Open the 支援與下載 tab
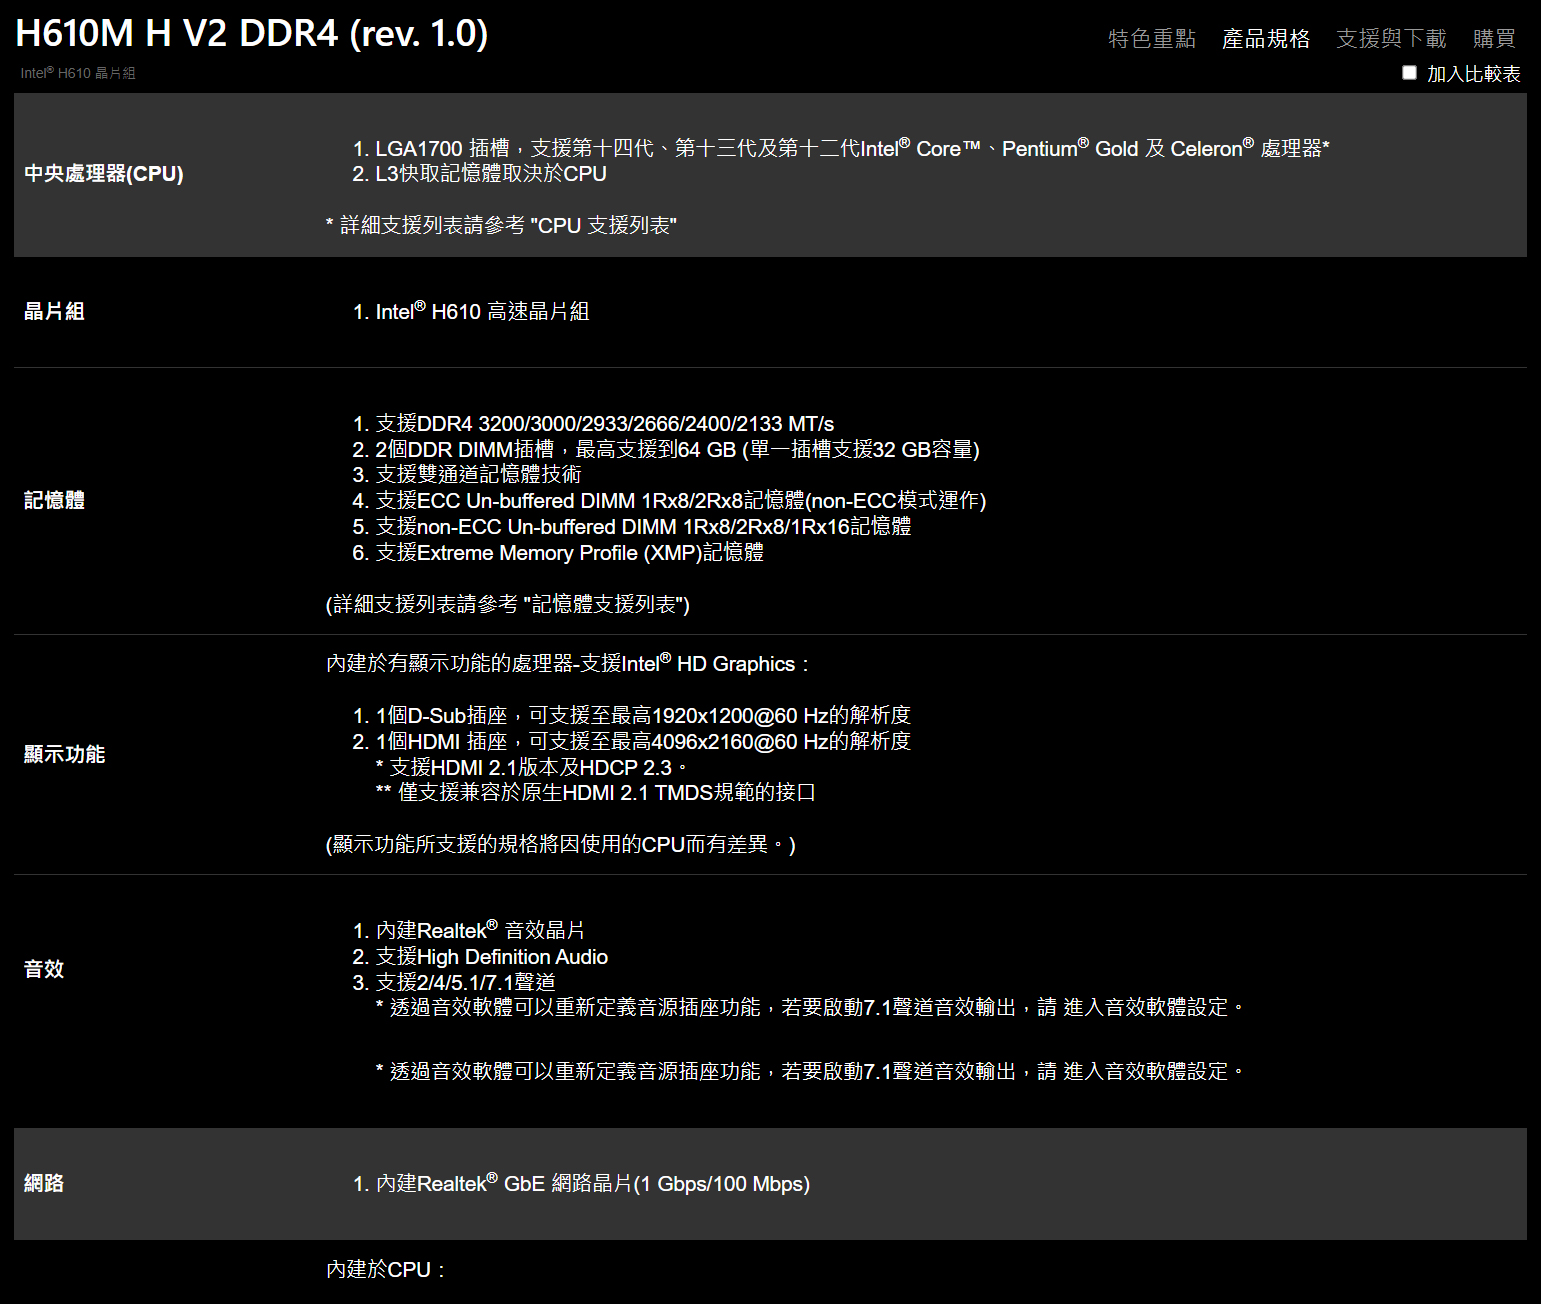 point(1391,38)
